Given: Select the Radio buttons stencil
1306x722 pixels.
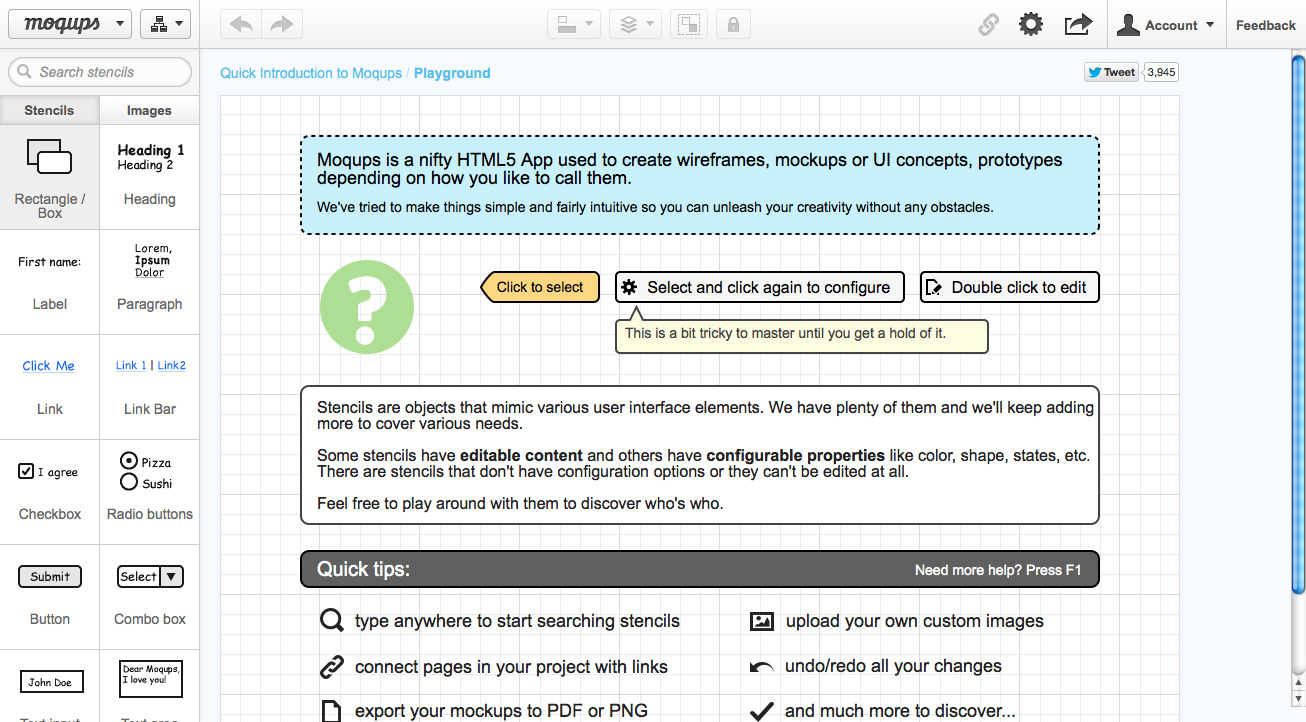Looking at the screenshot, I should pyautogui.click(x=150, y=492).
